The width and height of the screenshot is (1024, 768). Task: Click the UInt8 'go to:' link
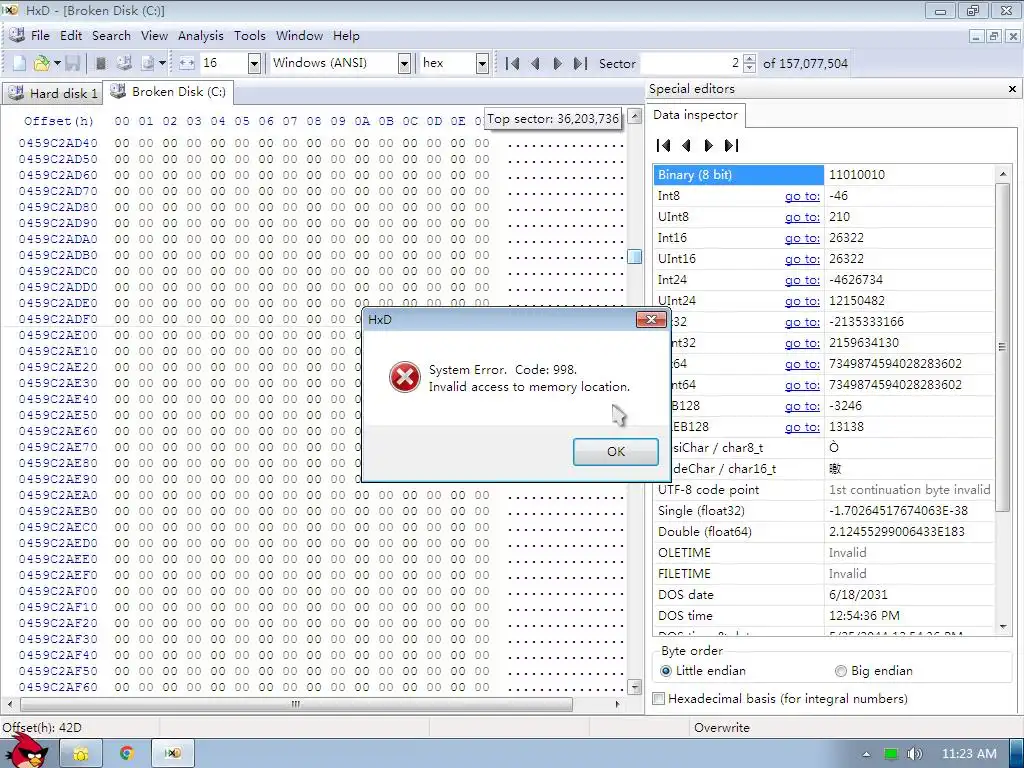802,217
